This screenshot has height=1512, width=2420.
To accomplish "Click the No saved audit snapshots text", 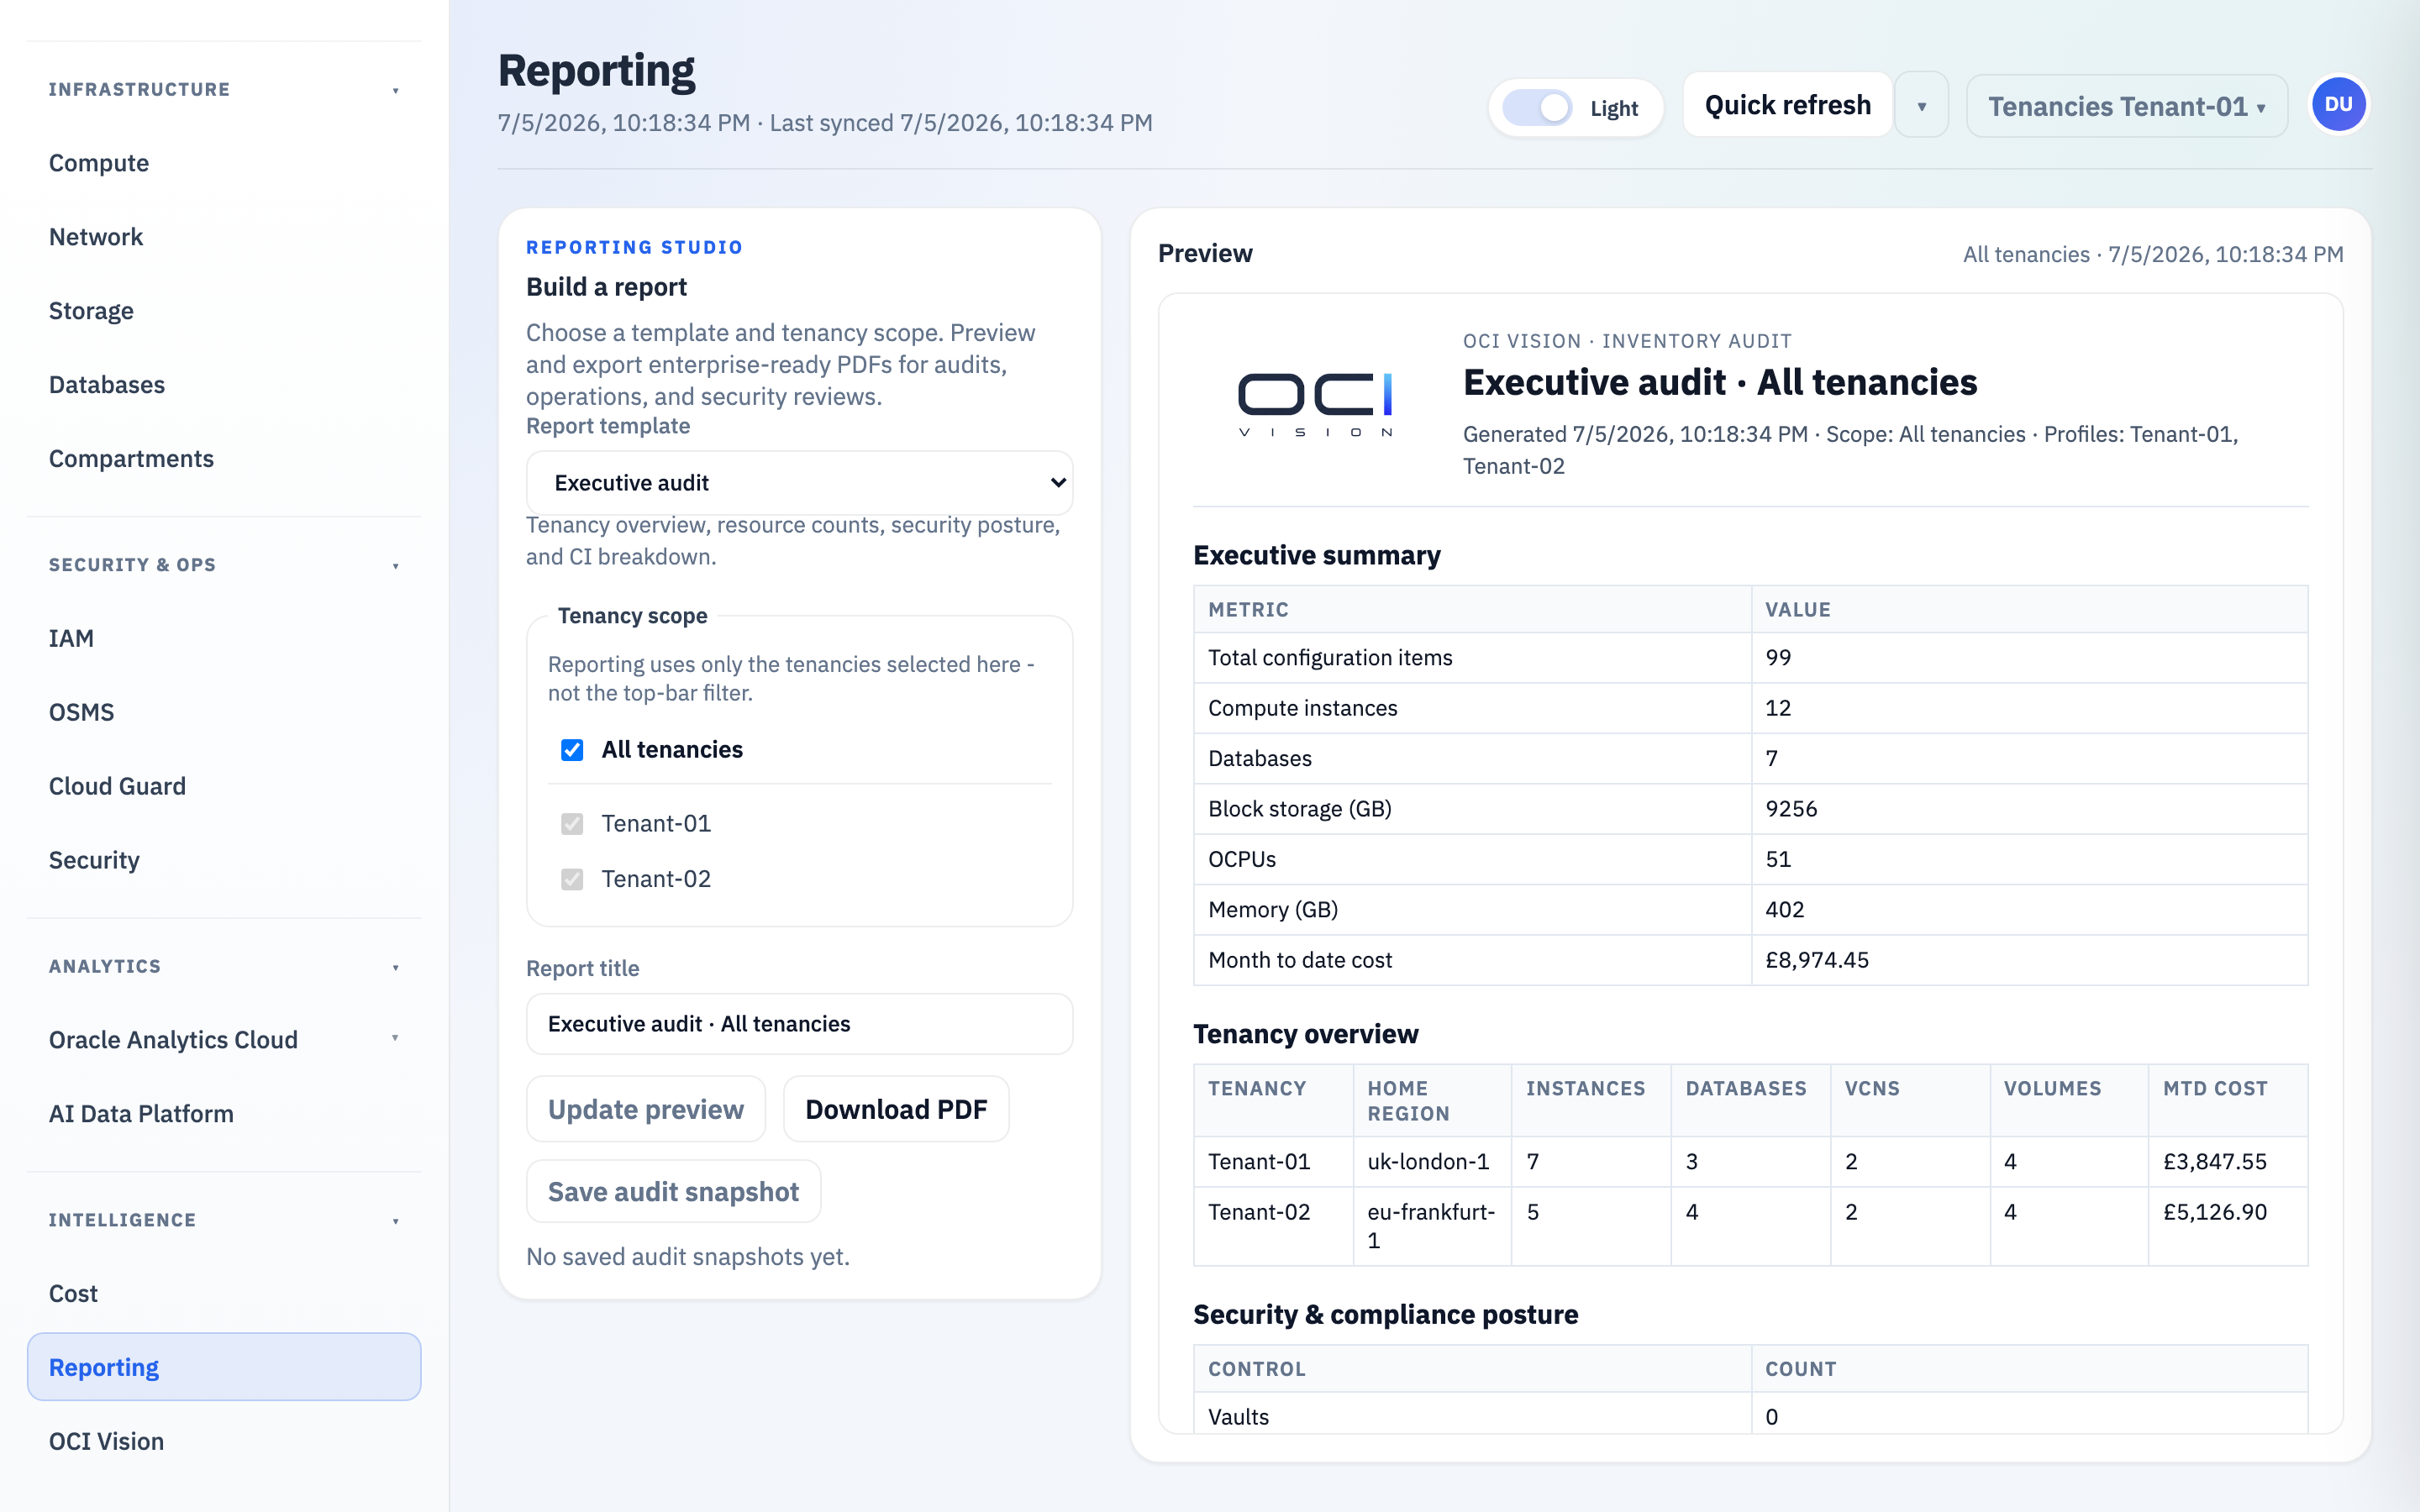I will point(688,1257).
